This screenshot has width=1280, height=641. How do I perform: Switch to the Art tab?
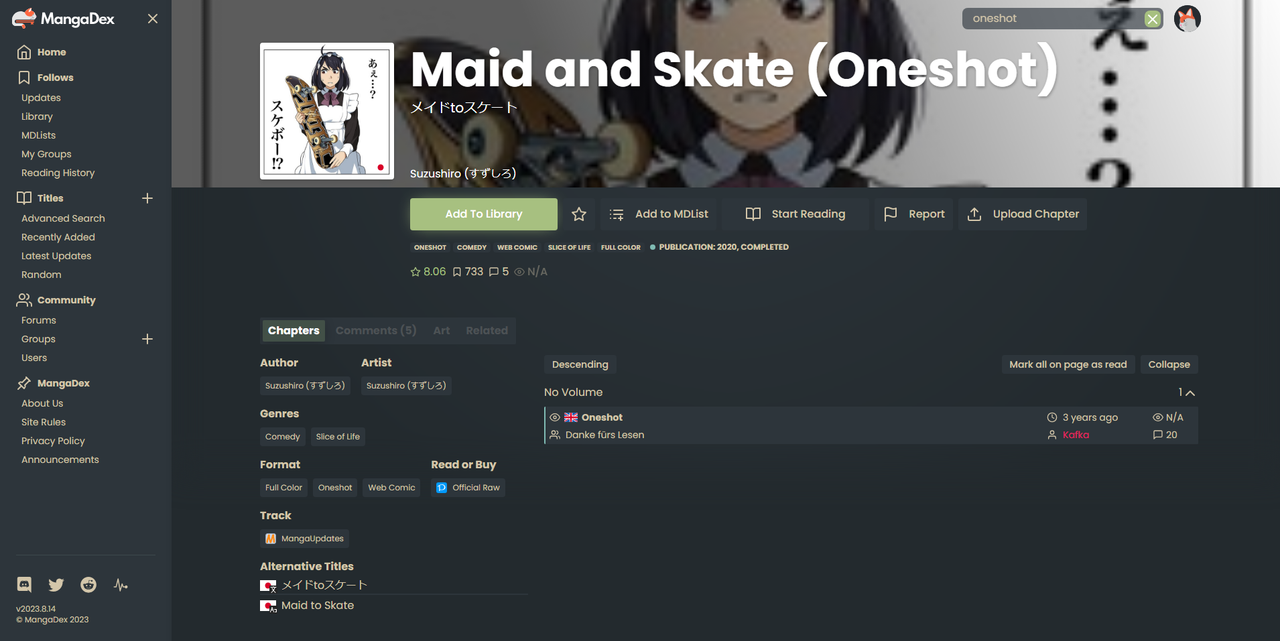[x=441, y=330]
